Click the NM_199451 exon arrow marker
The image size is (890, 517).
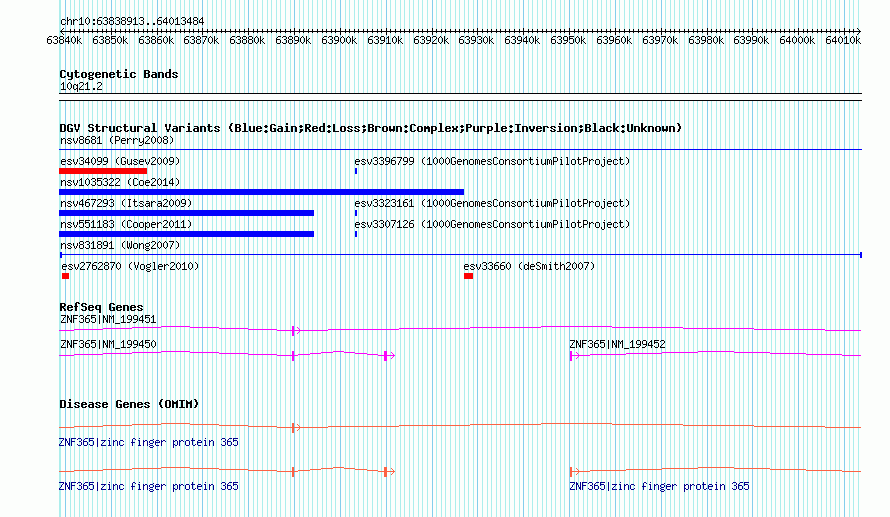[296, 331]
